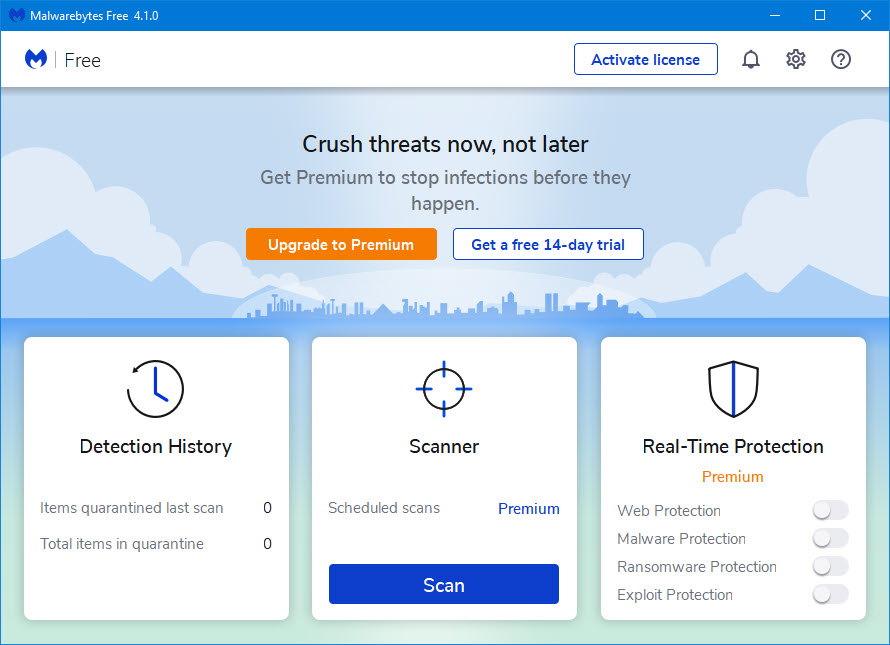Open help question mark icon
Screen dimensions: 890x645
click(x=841, y=60)
